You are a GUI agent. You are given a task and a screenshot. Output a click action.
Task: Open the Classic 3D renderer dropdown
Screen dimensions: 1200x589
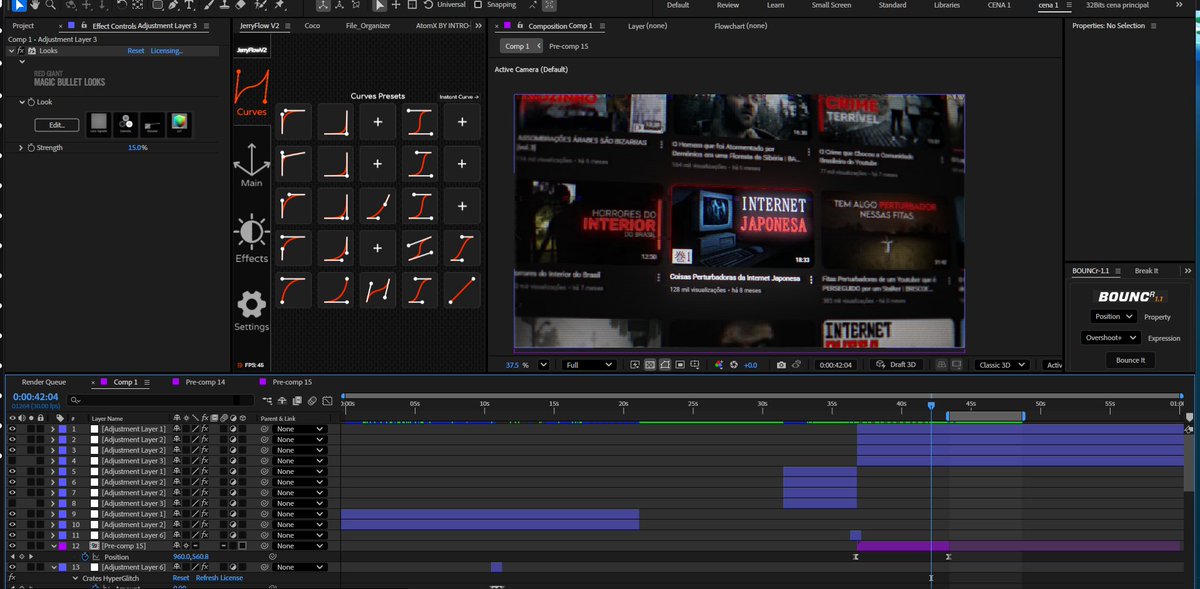pos(1003,365)
